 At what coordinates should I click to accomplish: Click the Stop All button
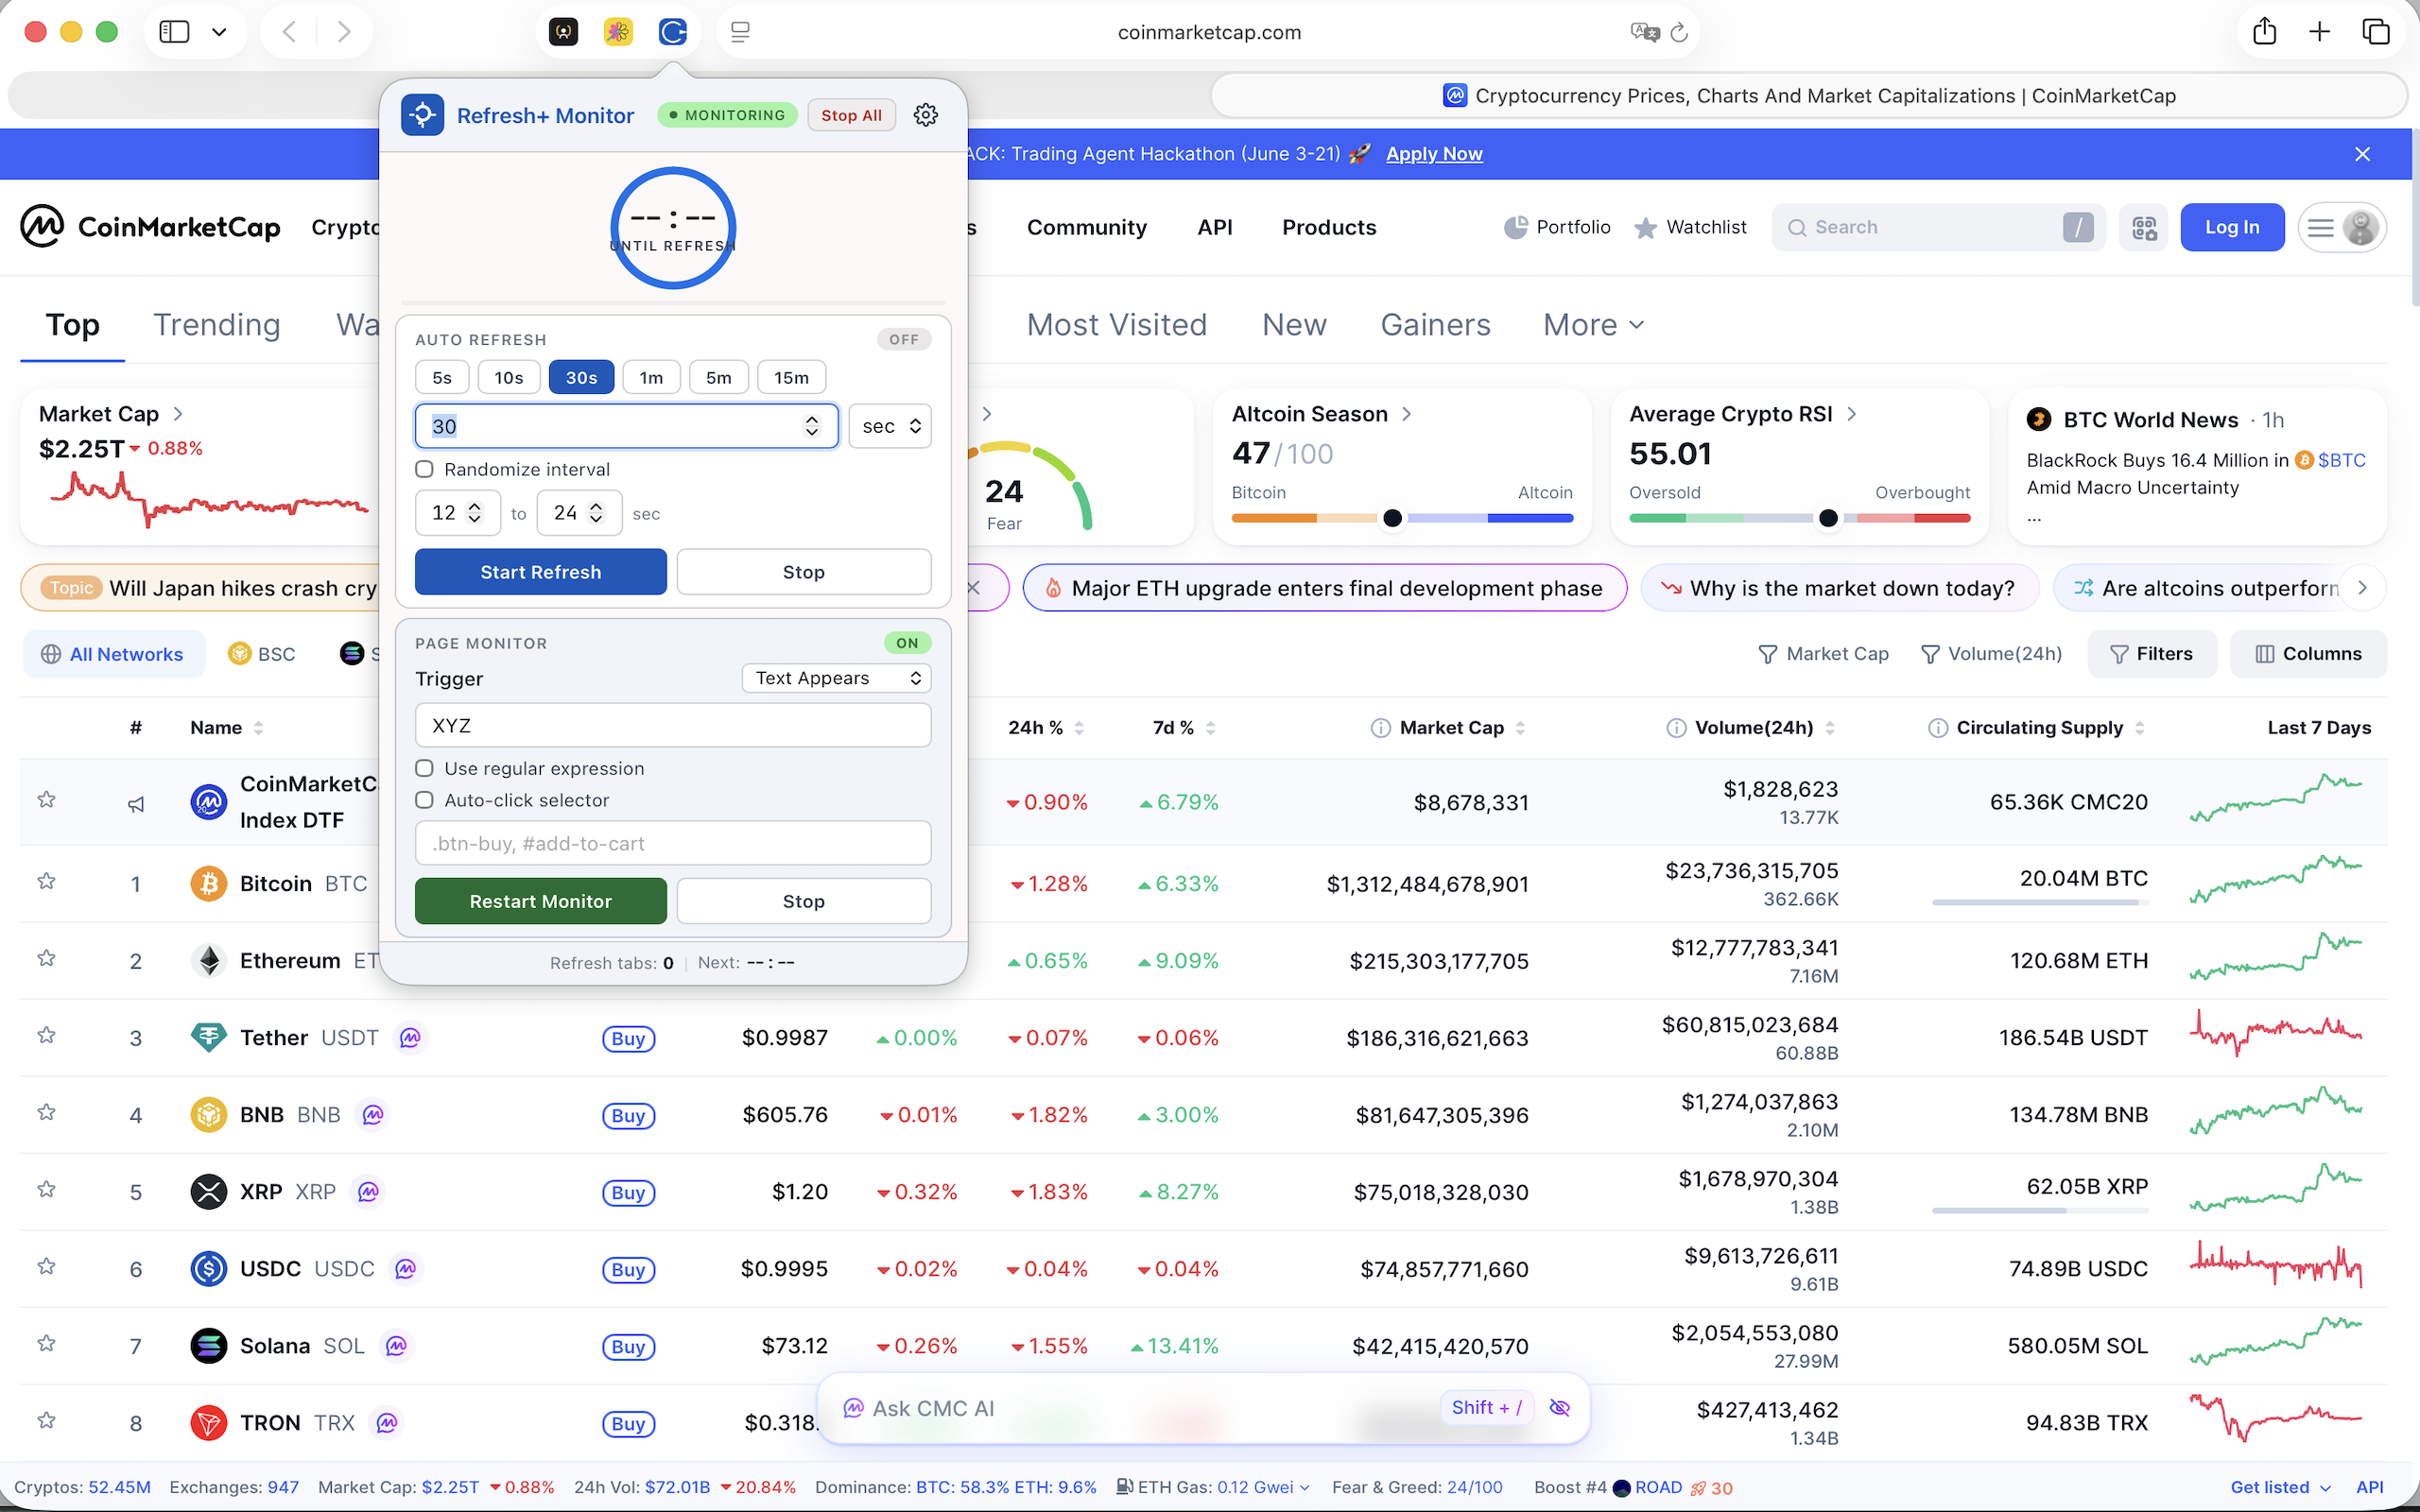coord(851,115)
